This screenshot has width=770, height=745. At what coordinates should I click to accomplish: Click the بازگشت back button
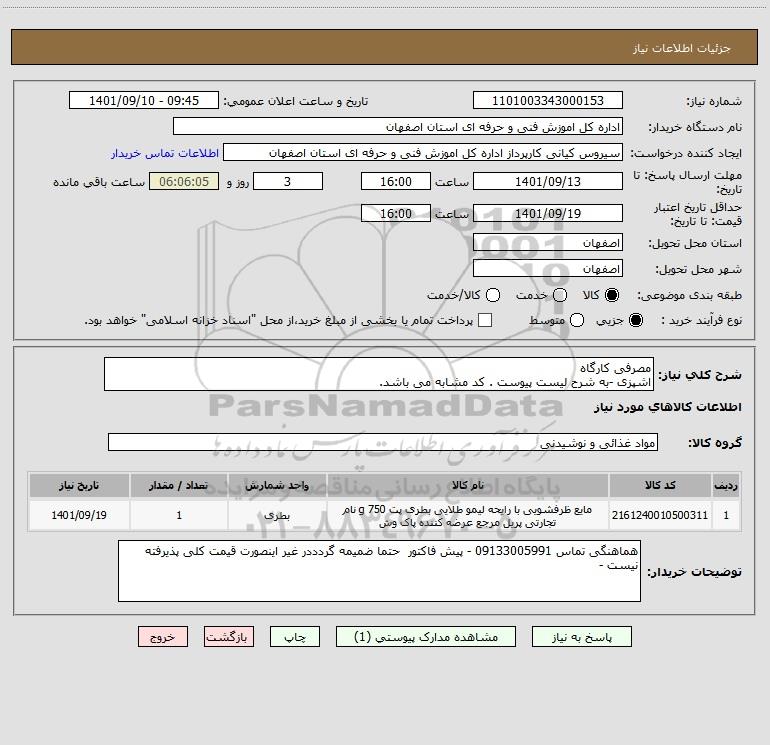click(229, 636)
